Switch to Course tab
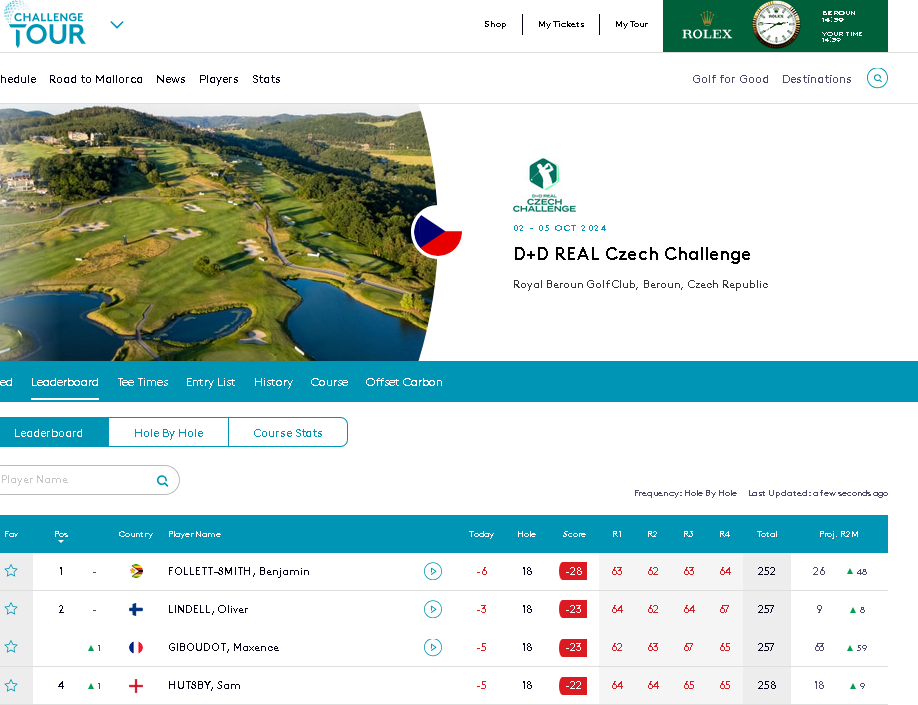The image size is (918, 705). (329, 382)
